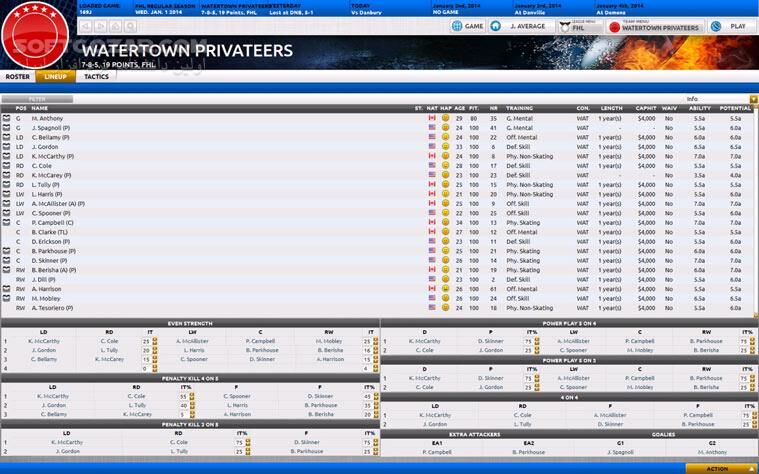Click the dressed-jersey icon beside L. Tully
The image size is (759, 474).
tap(6, 184)
